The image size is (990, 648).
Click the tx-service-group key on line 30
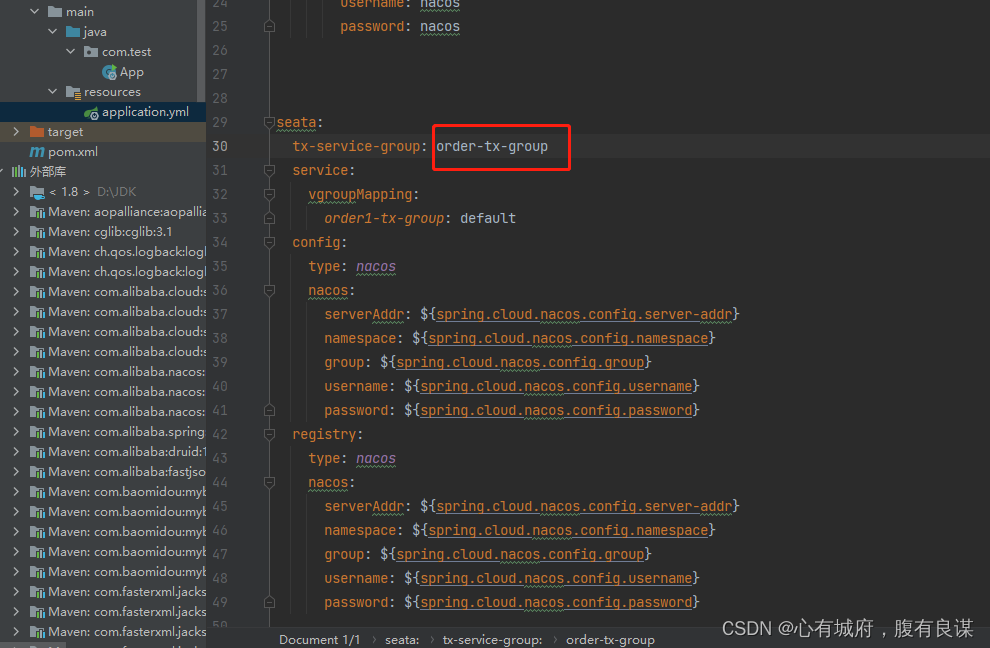356,147
